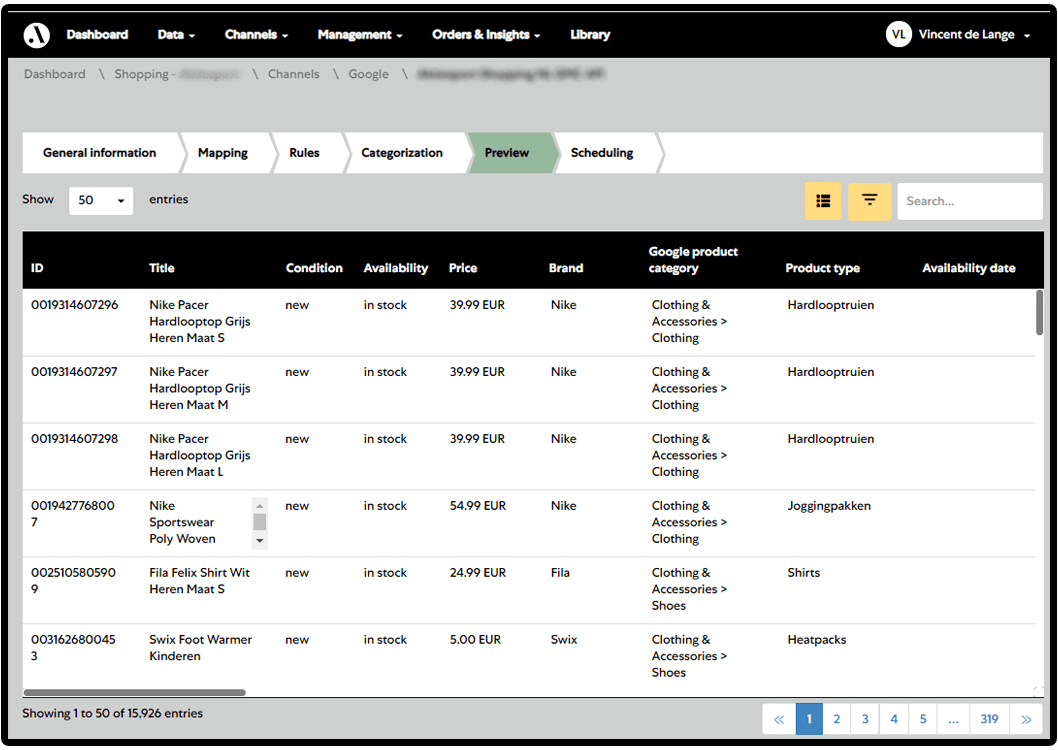1058x750 pixels.
Task: Click the Fila brand cell
Action: pyautogui.click(x=560, y=573)
